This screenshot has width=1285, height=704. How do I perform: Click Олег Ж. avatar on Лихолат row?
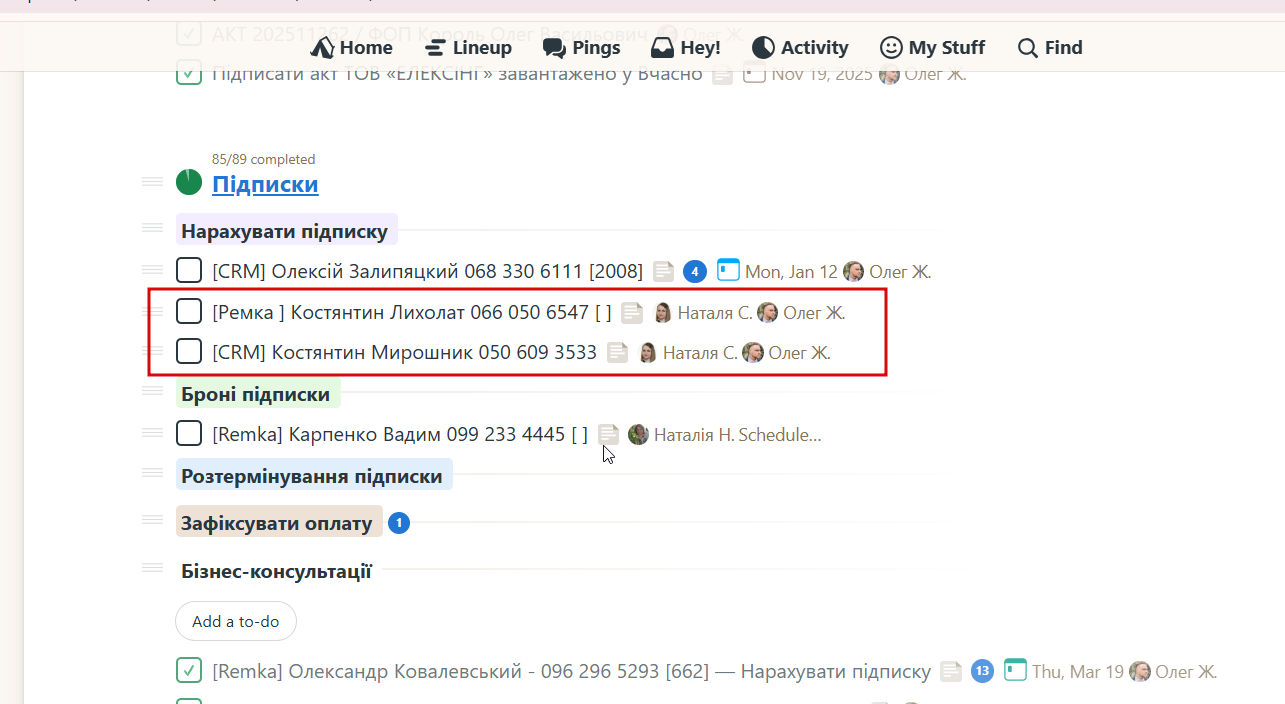click(x=768, y=312)
